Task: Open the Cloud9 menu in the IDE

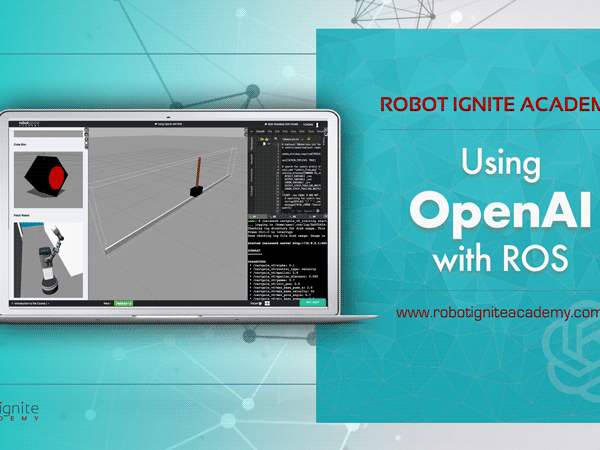Action: tap(260, 131)
